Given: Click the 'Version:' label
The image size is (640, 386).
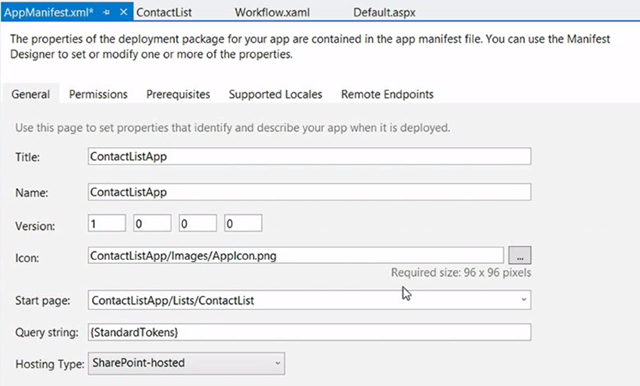Looking at the screenshot, I should [35, 226].
